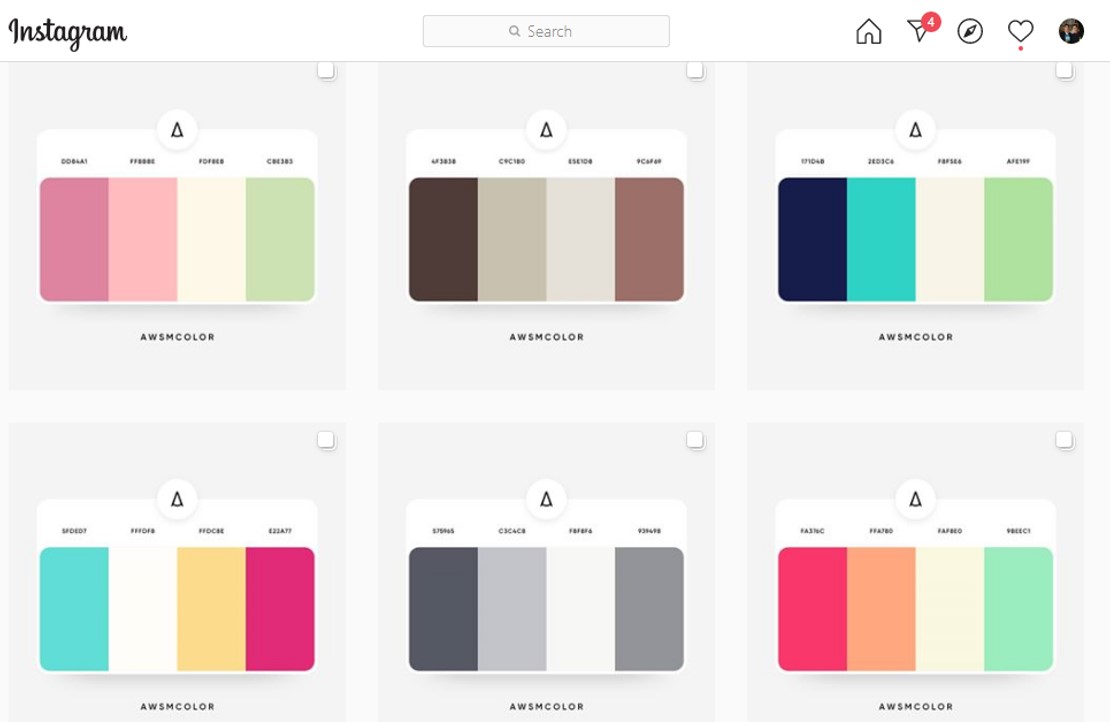Click the mauve-brown swatch in brown palette

pos(649,239)
